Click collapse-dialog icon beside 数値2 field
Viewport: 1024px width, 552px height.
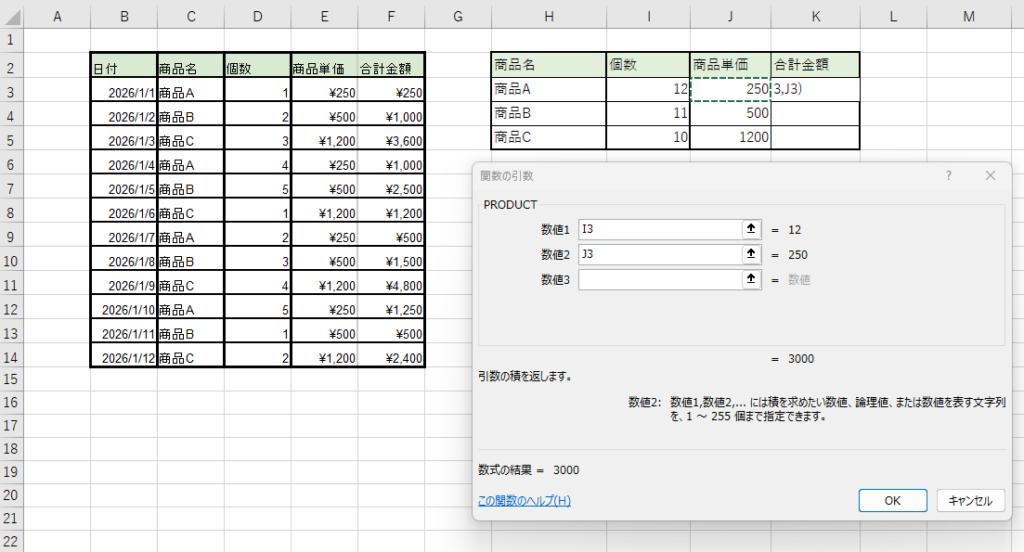(x=752, y=254)
